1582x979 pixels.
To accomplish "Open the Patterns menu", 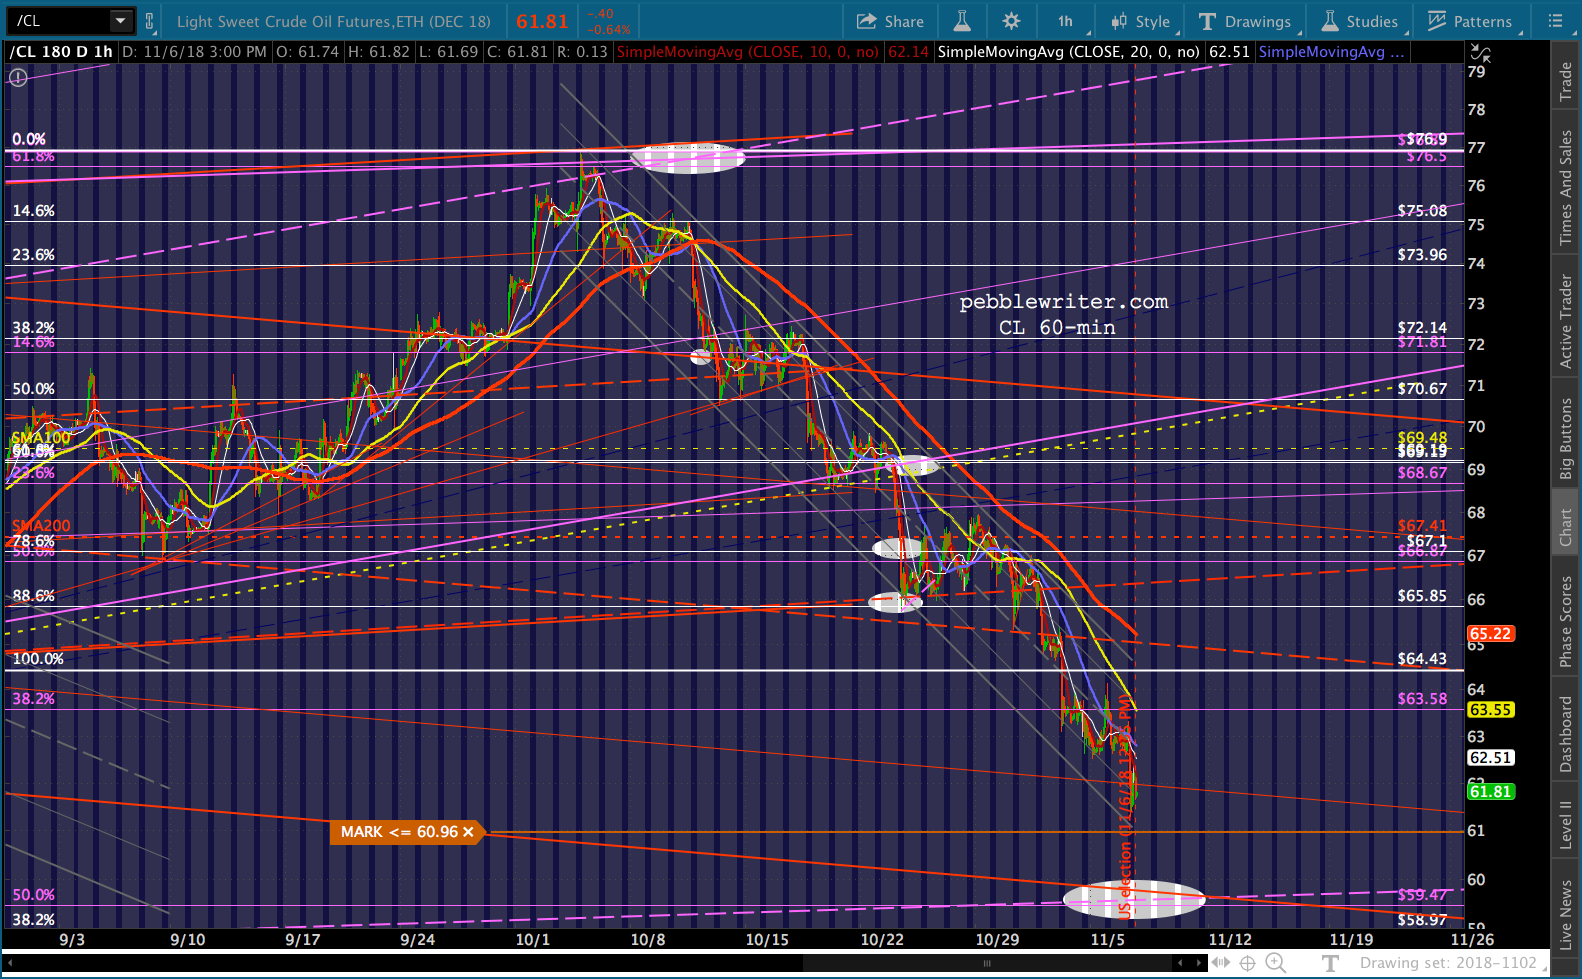I will (1470, 21).
